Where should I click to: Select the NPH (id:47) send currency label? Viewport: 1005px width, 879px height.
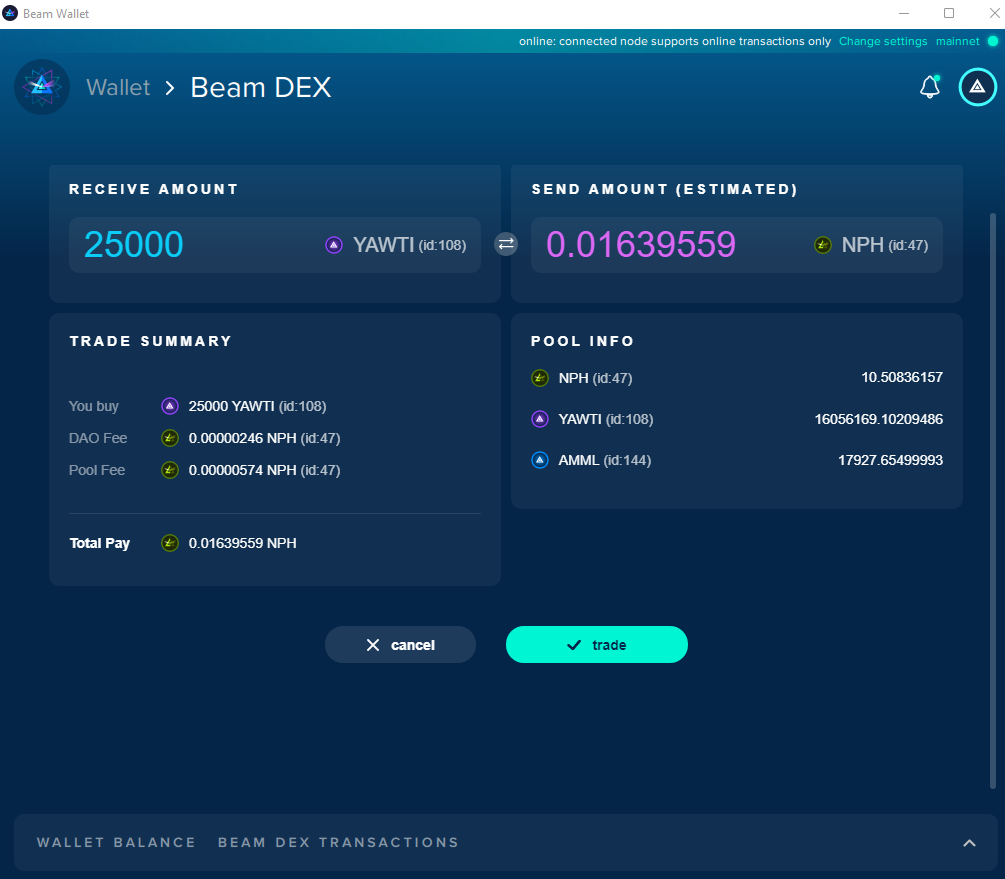(x=885, y=245)
